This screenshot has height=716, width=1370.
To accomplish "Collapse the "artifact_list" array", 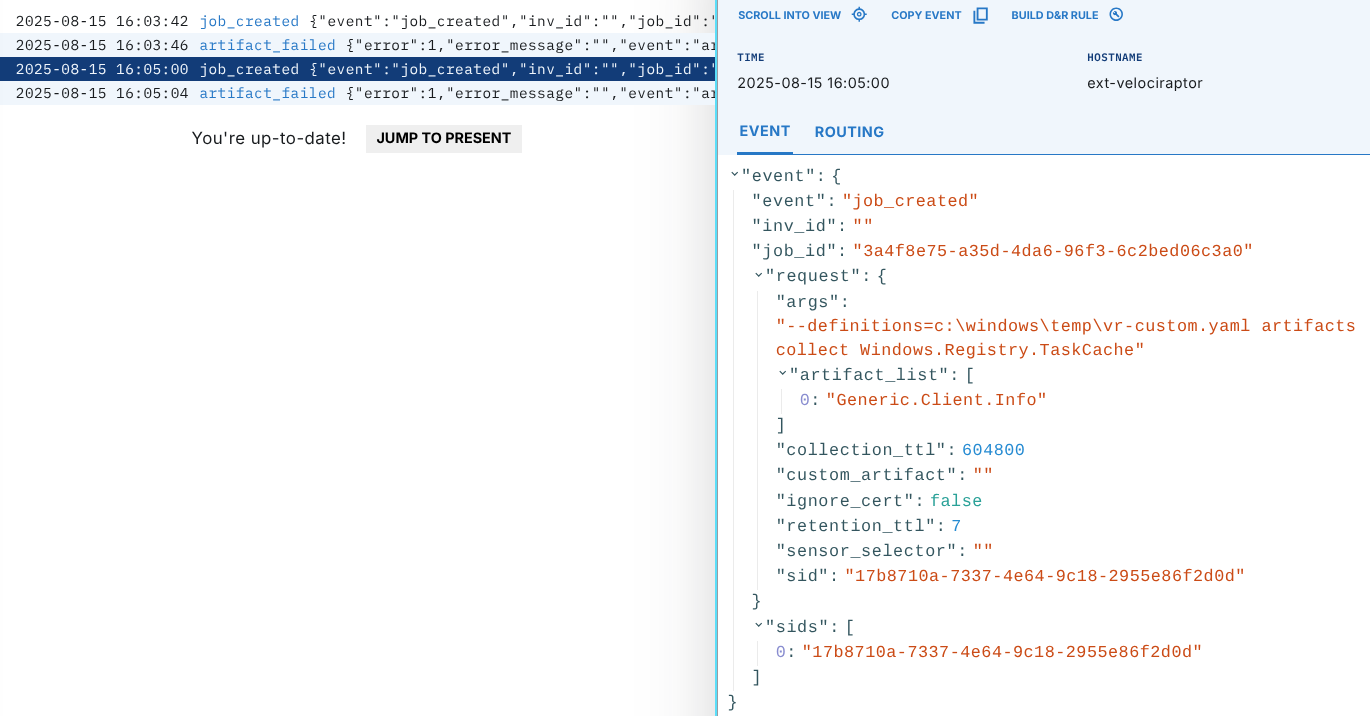I will 783,374.
